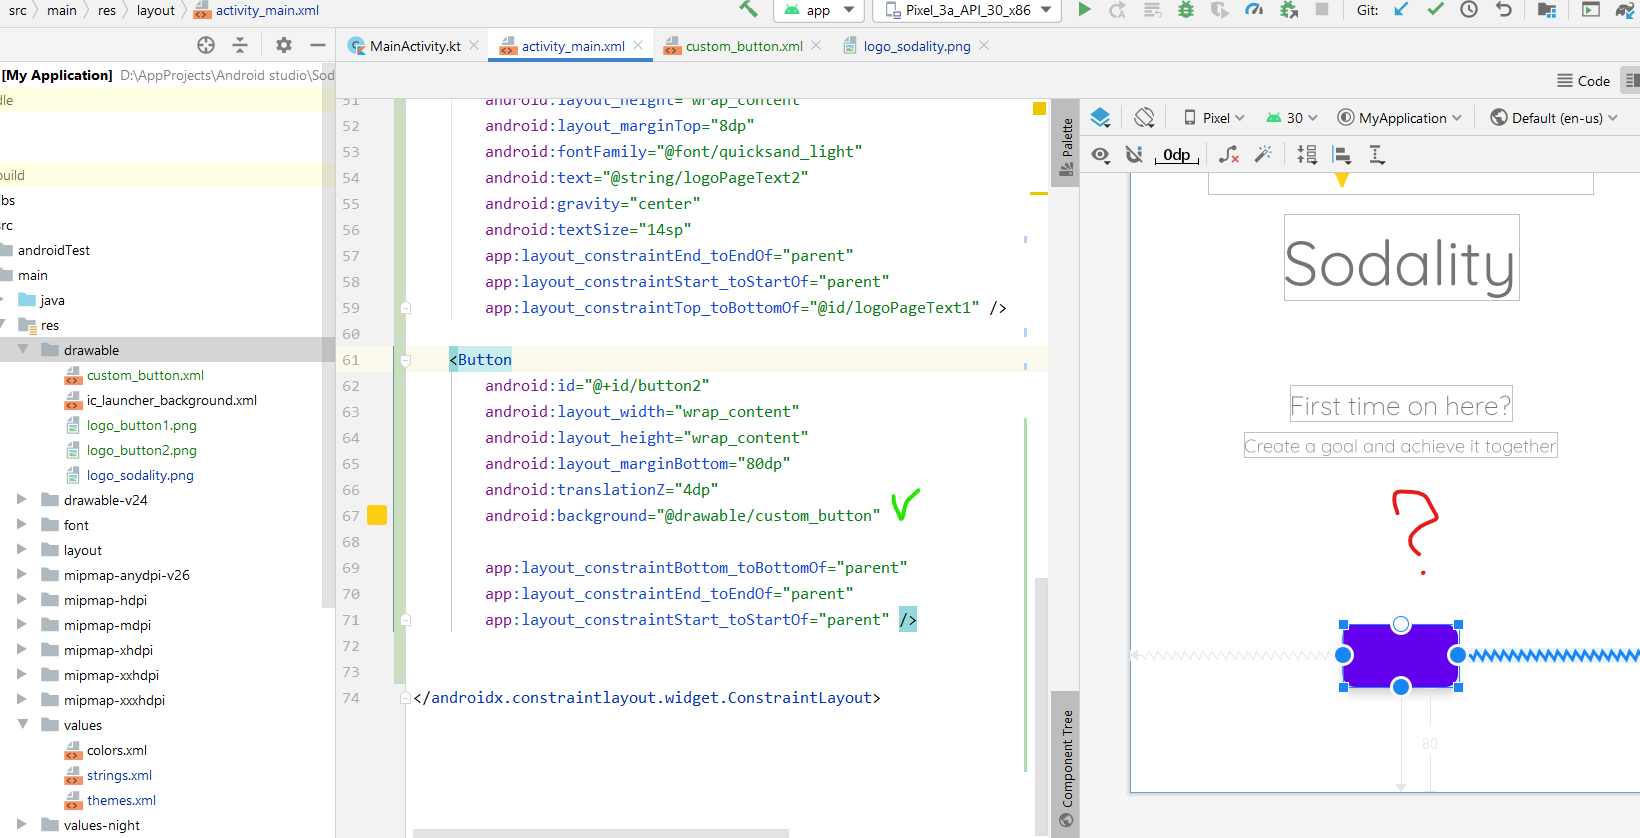1640x838 pixels.
Task: Open API level 30 dropdown
Action: pos(1292,118)
